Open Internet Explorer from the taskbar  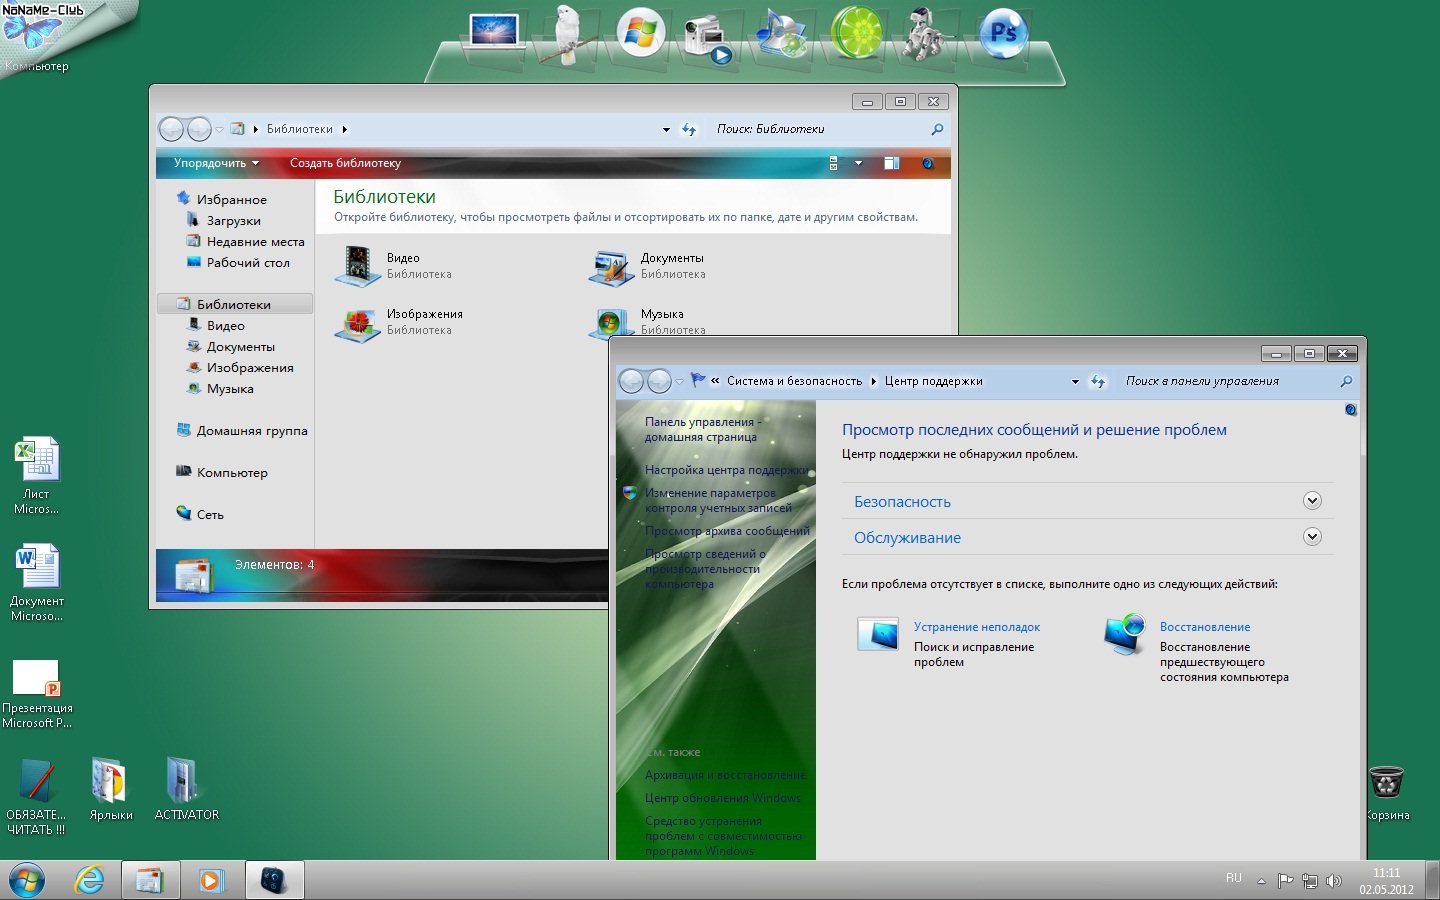click(x=90, y=880)
